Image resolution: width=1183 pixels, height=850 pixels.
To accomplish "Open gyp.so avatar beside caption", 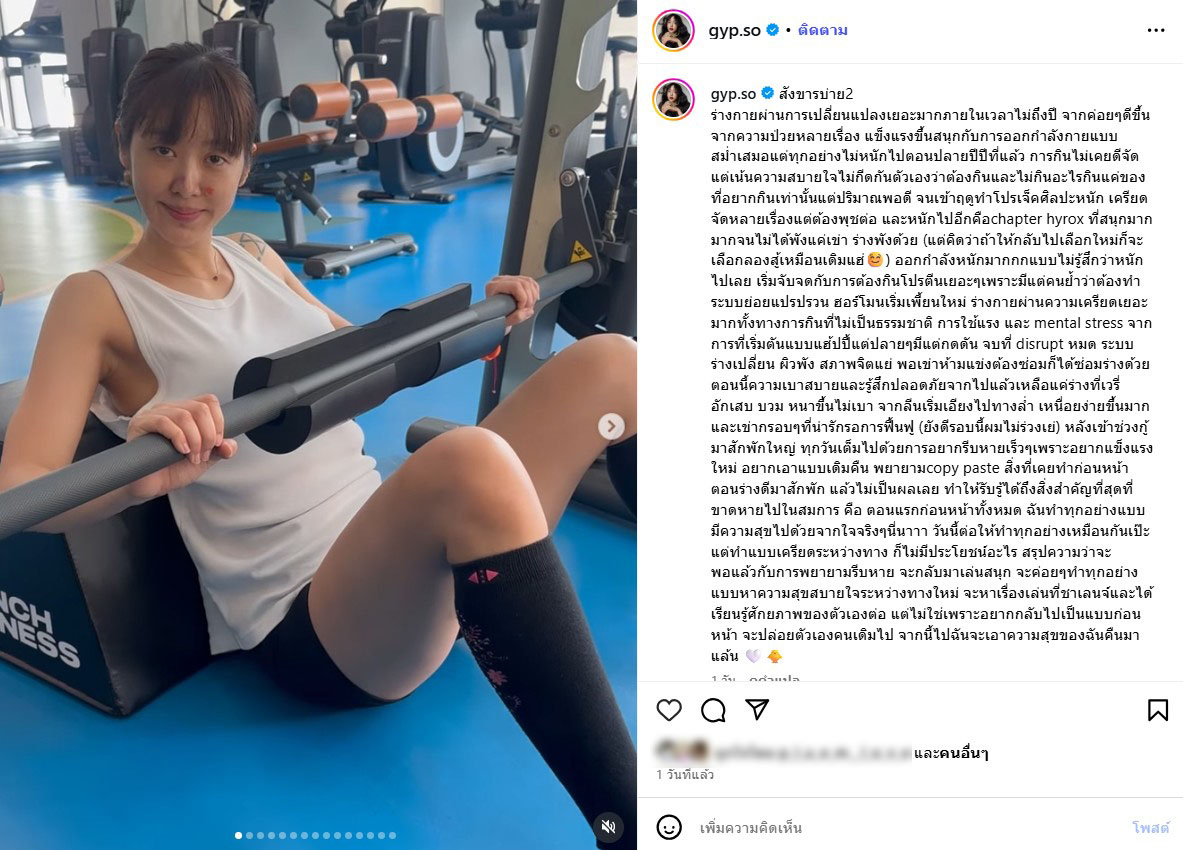I will [673, 99].
